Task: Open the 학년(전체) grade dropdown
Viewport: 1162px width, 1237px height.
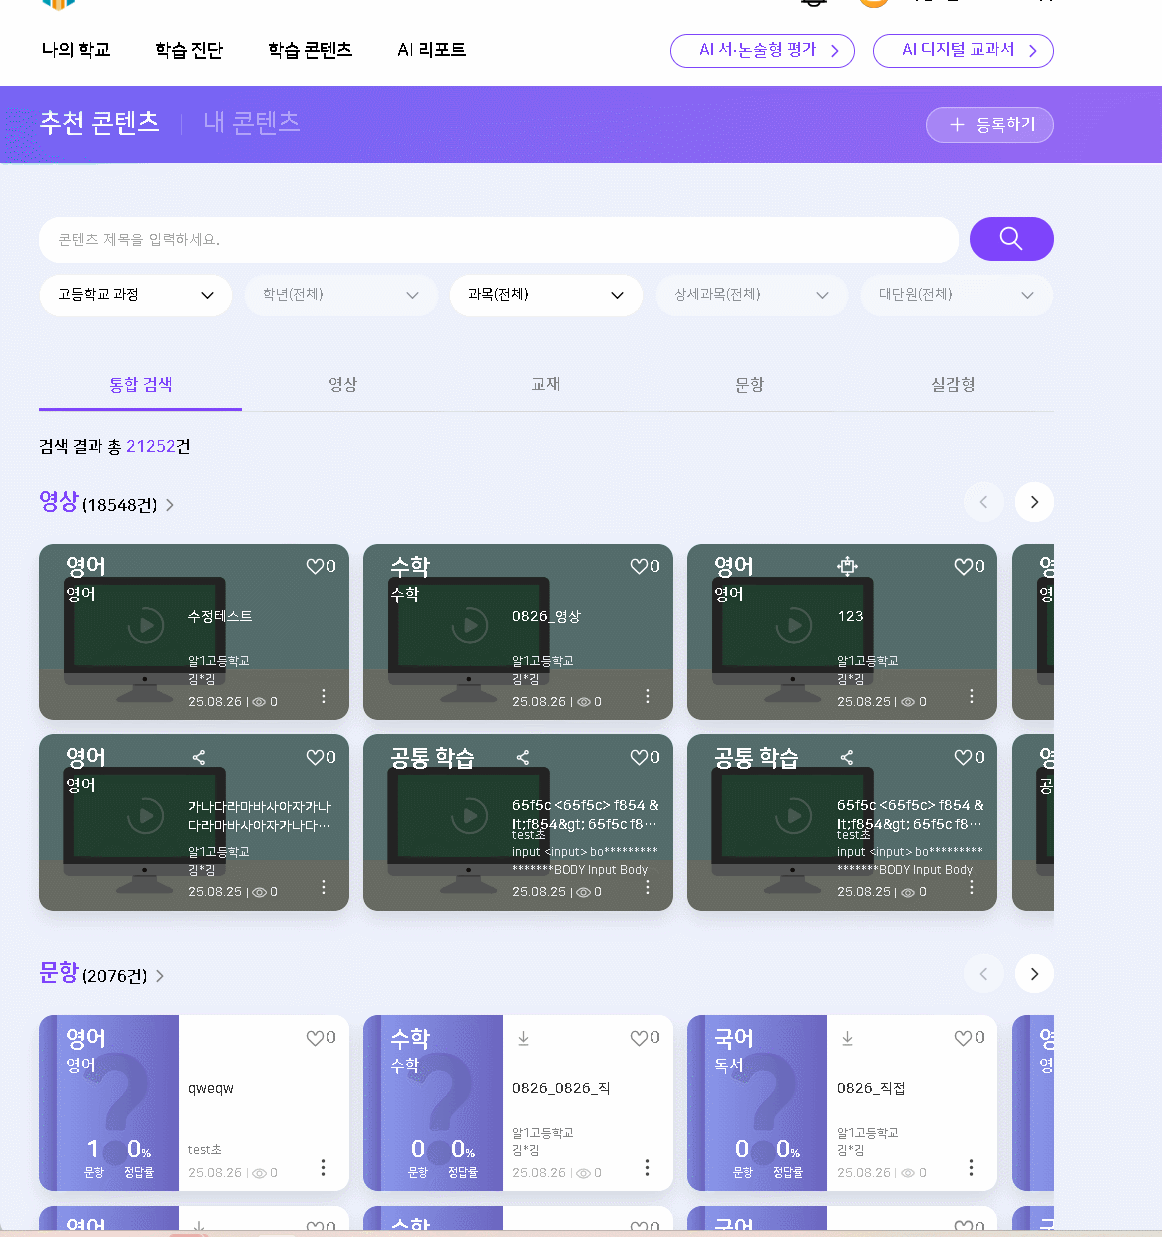Action: [x=341, y=295]
